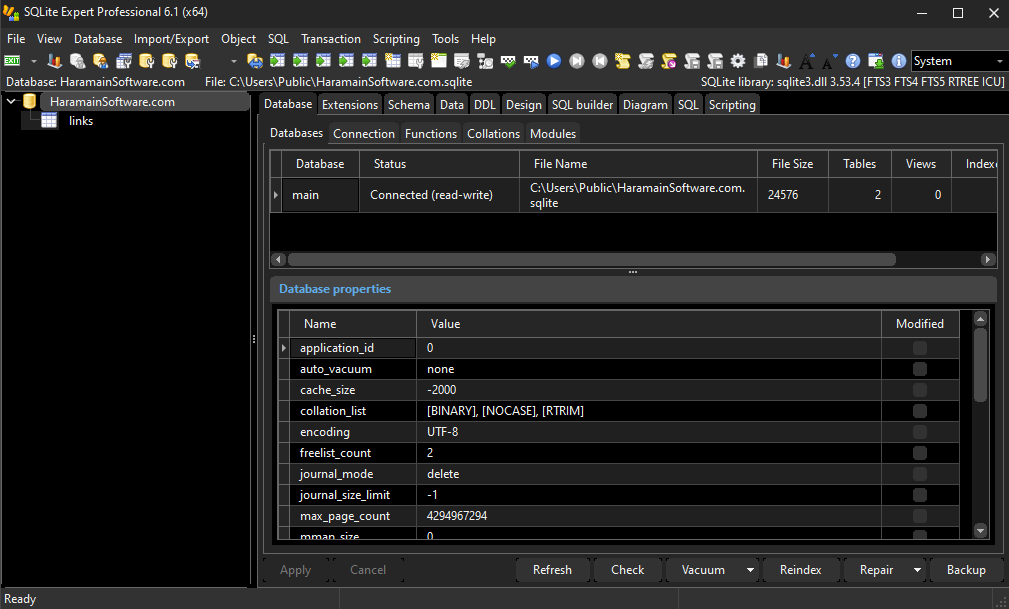Viewport: 1009px width, 609px height.
Task: Open help via blue question mark icon
Action: coord(853,61)
